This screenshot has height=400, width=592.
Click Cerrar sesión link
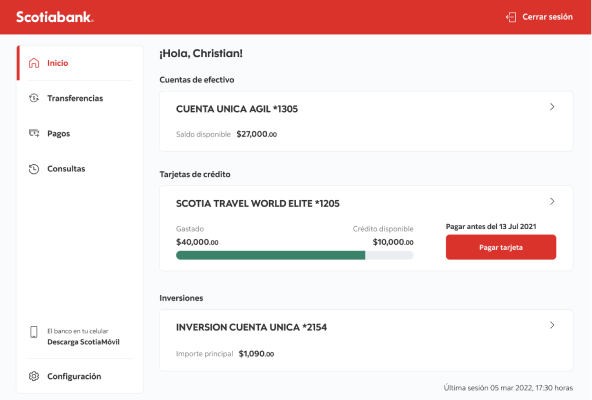click(x=547, y=17)
